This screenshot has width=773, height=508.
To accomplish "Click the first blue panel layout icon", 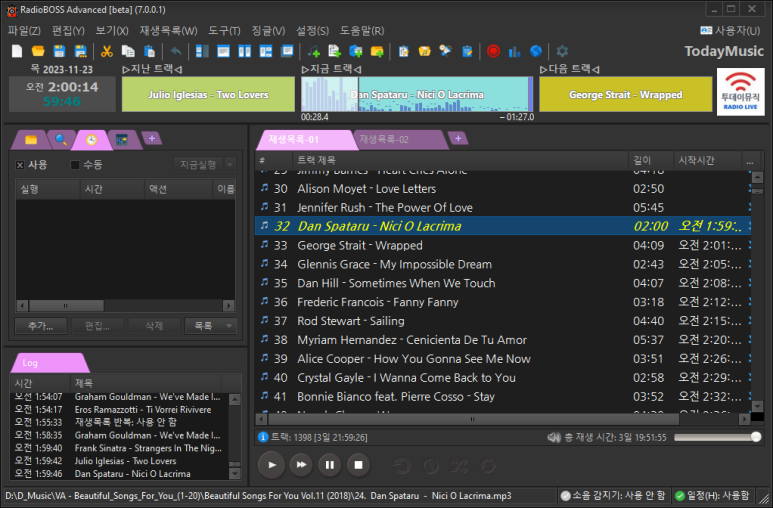I will 202,51.
